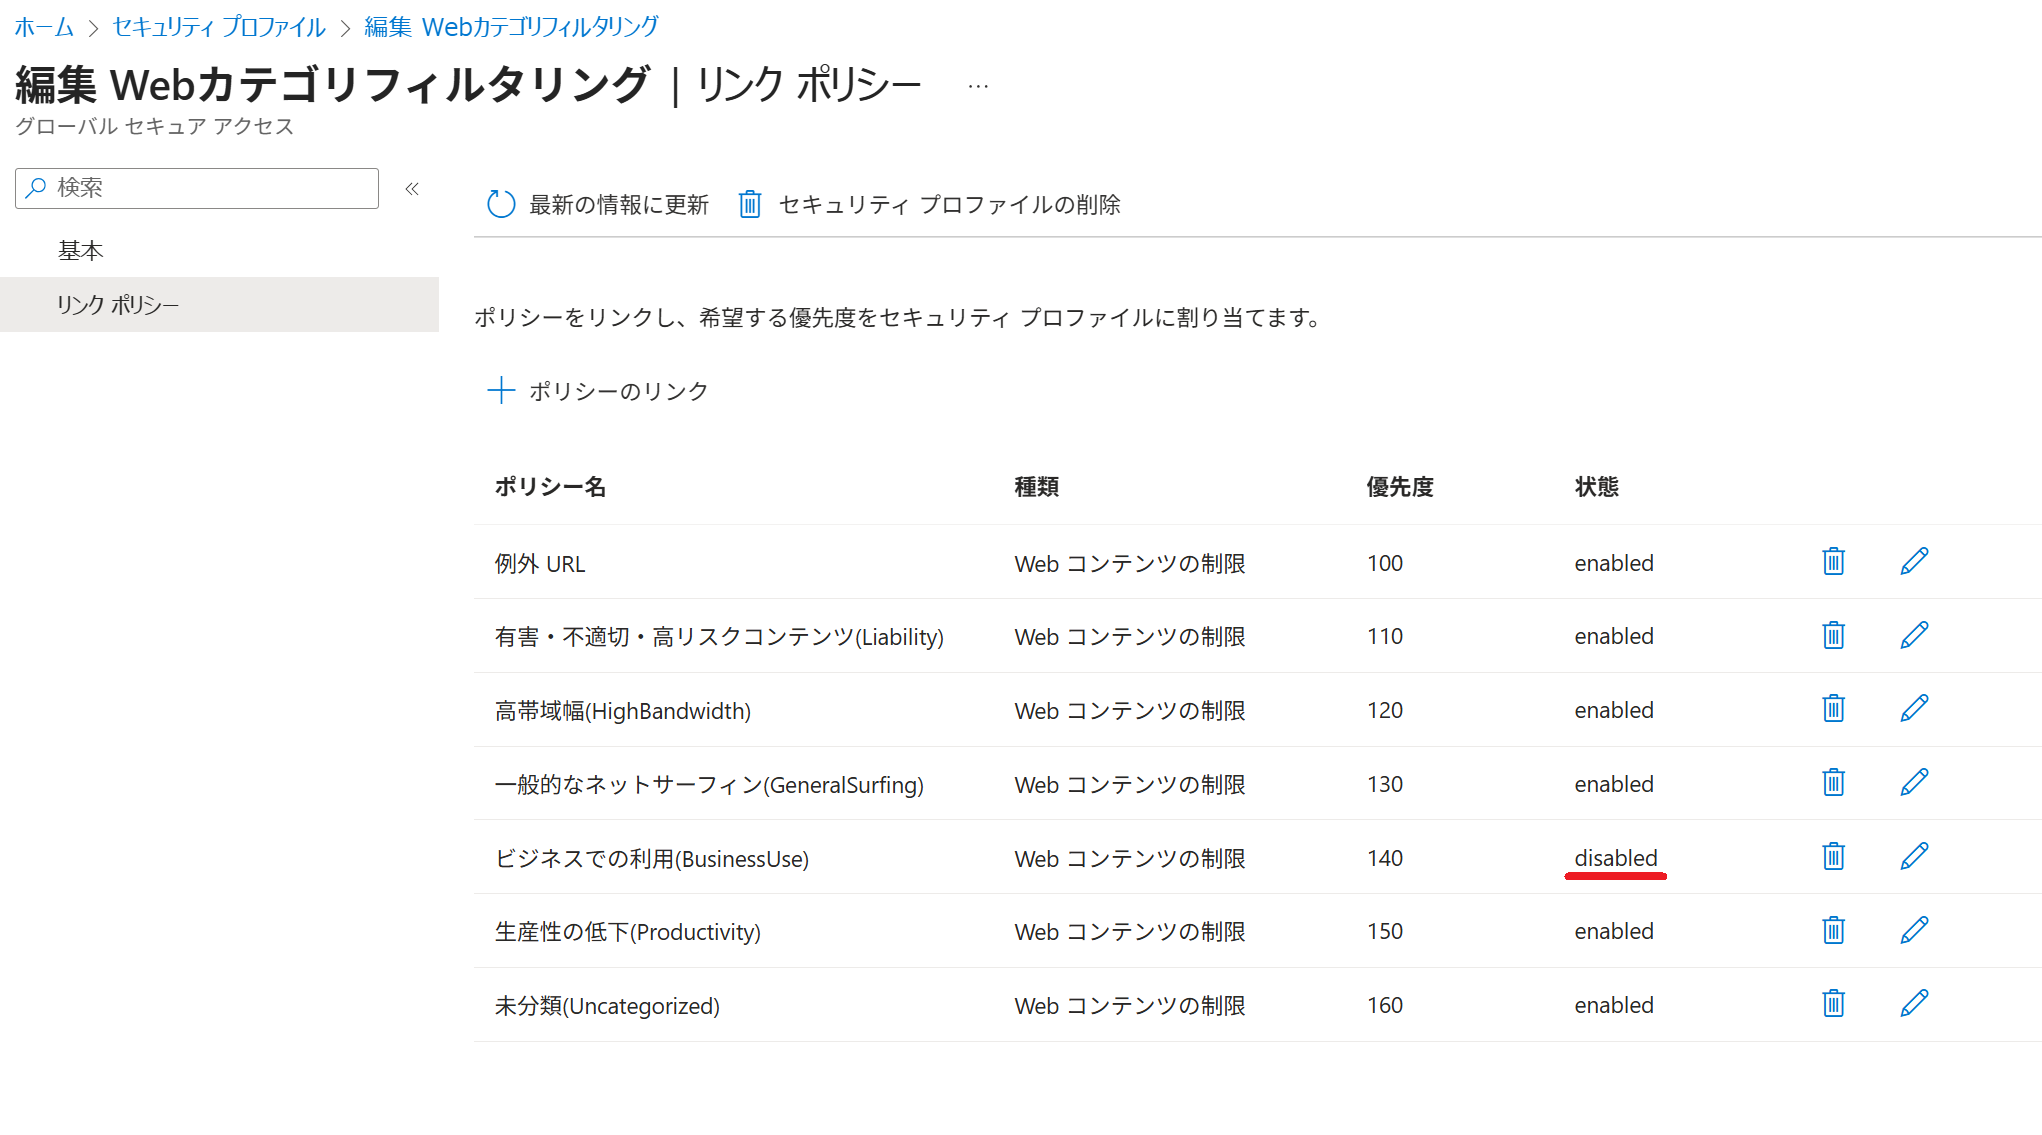Image resolution: width=2042 pixels, height=1135 pixels.
Task: Edit the disabled BusinessUse policy
Action: [x=1914, y=857]
